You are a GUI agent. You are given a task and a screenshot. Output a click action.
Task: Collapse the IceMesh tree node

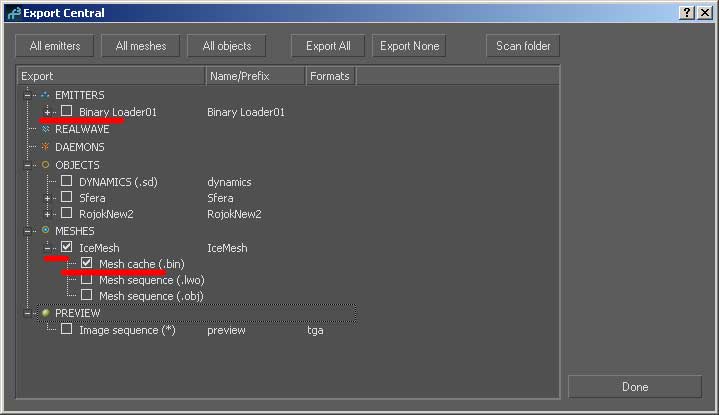pyautogui.click(x=47, y=247)
